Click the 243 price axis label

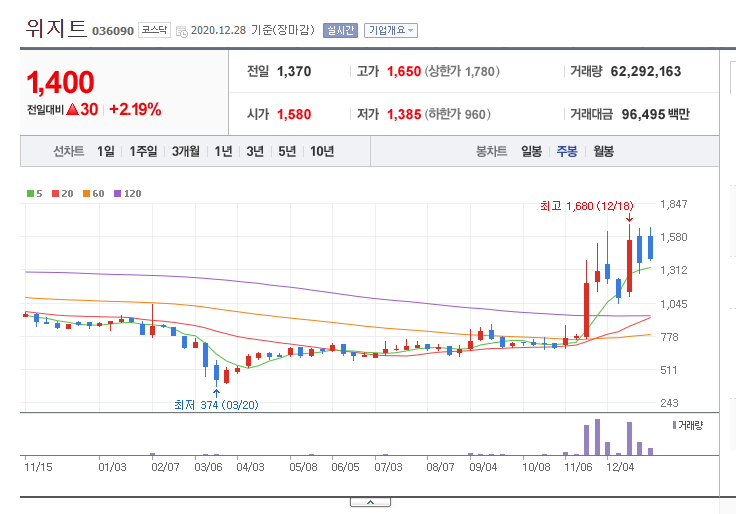click(x=669, y=403)
